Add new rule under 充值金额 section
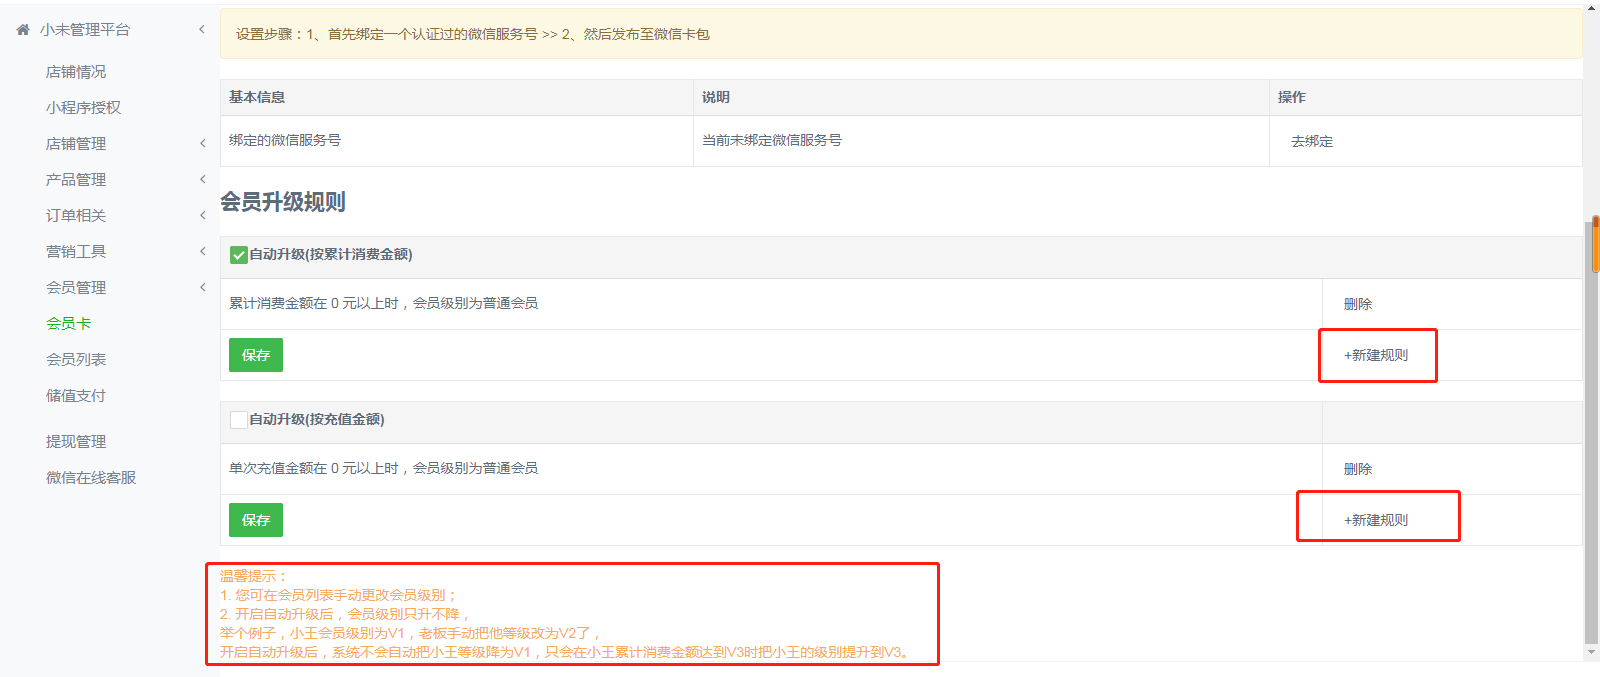1600x677 pixels. 1376,521
